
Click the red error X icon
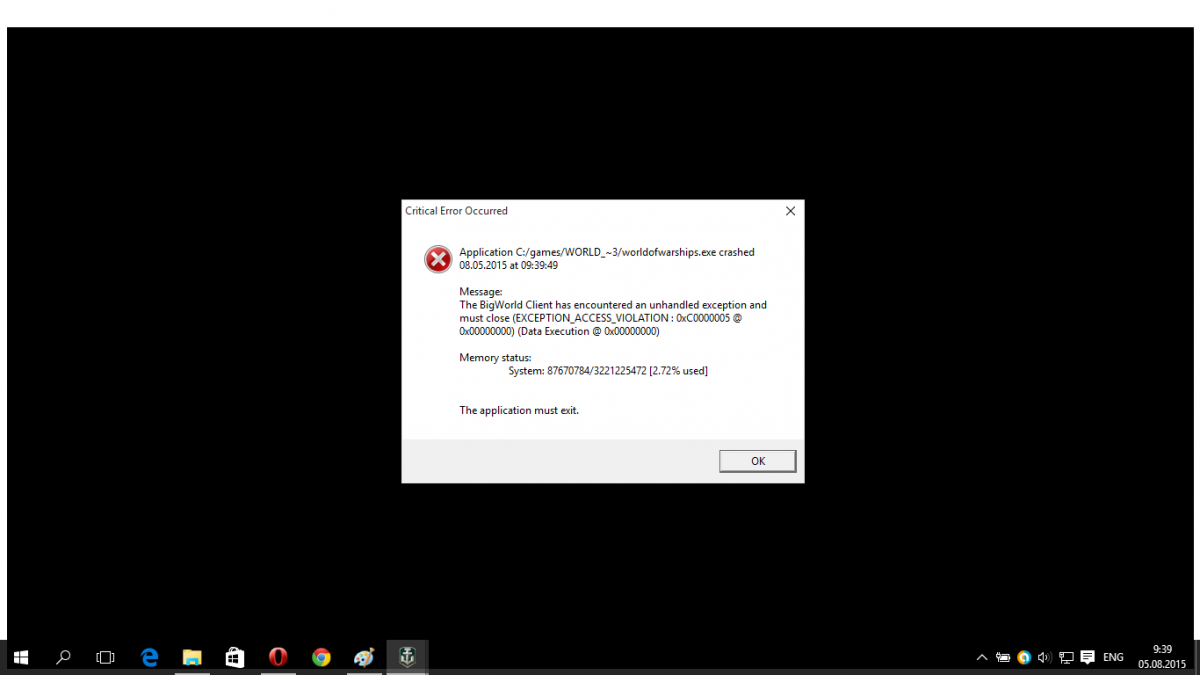tap(438, 260)
